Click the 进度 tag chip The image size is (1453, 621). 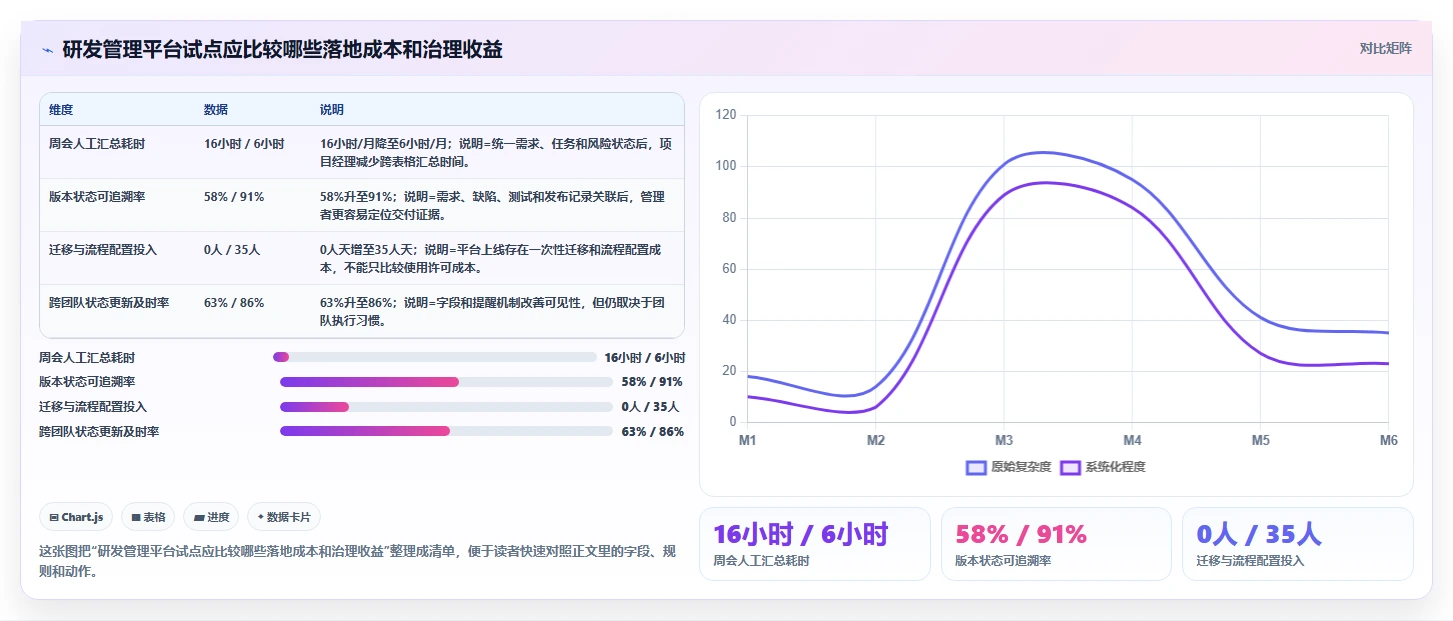[211, 517]
